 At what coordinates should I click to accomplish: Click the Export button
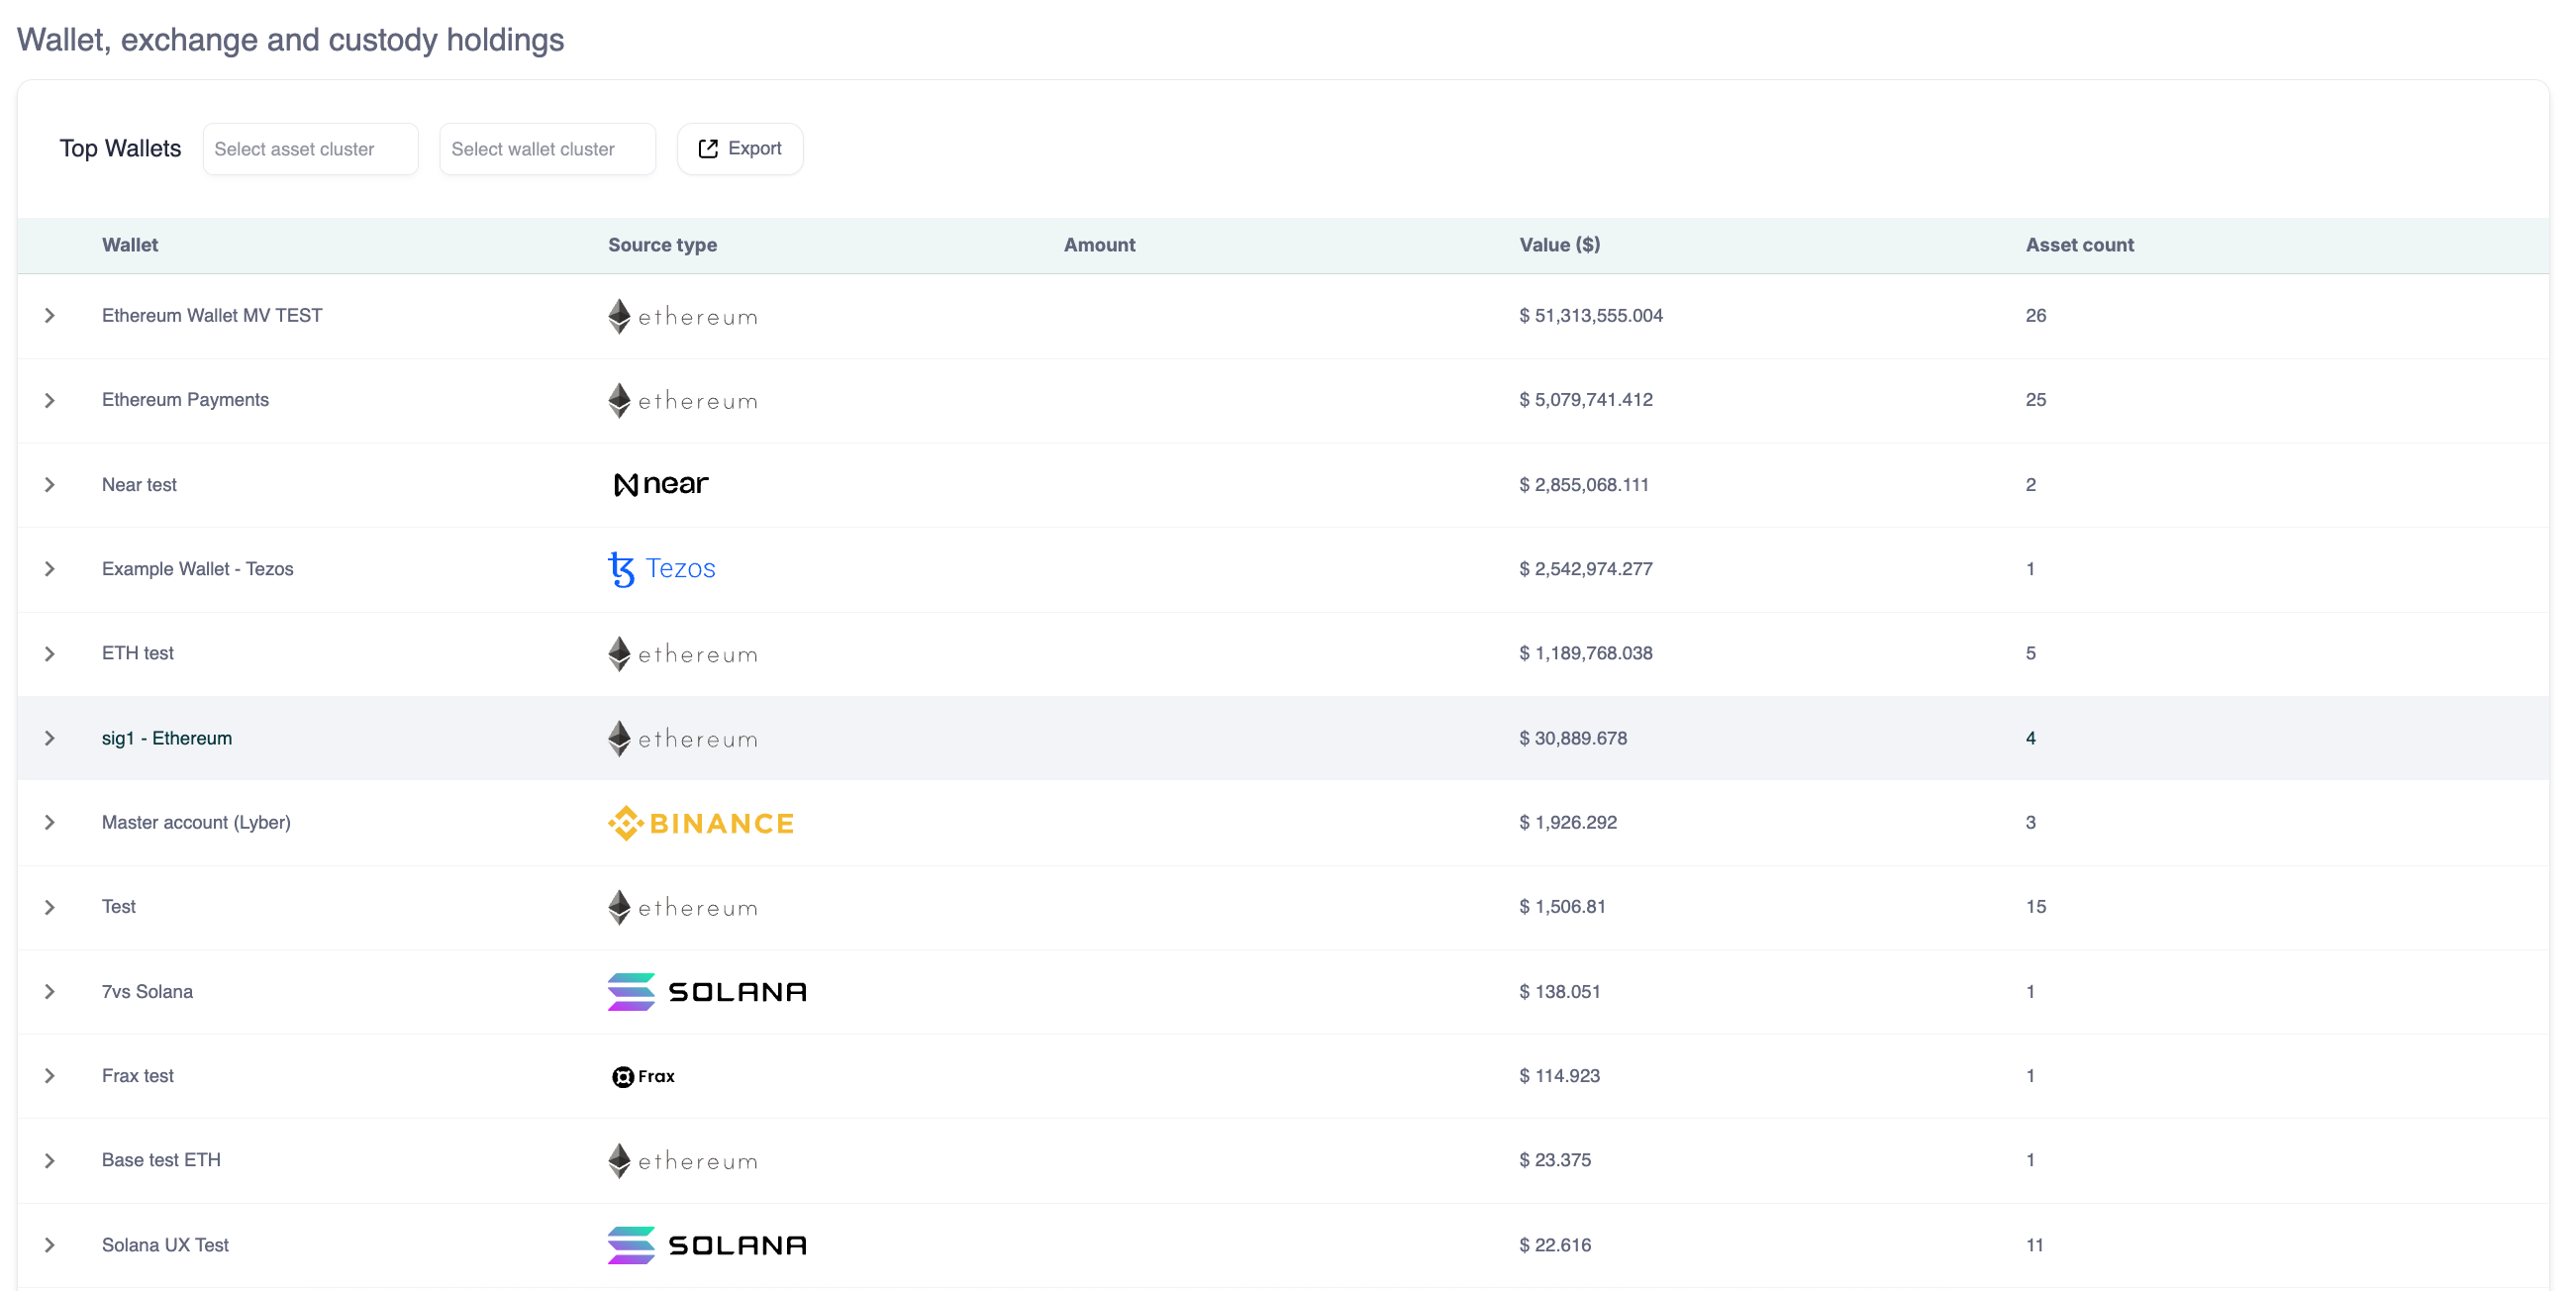click(740, 149)
